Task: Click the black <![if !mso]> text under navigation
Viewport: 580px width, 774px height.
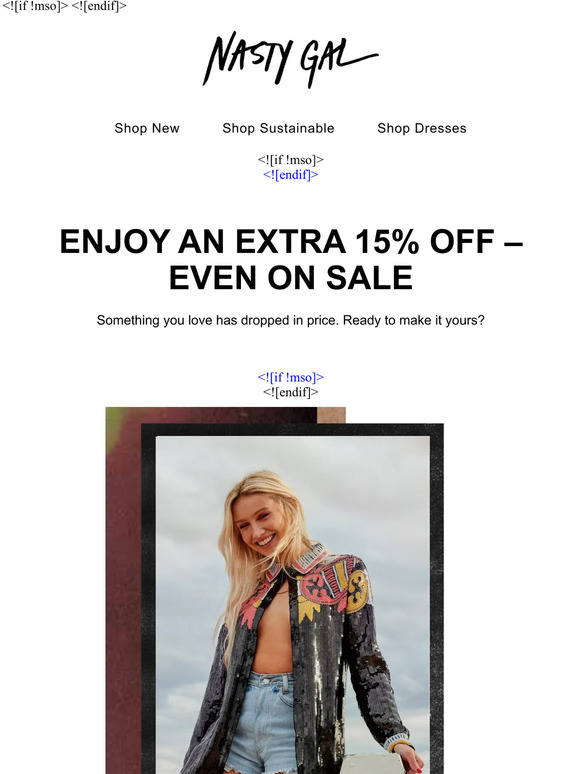Action: pyautogui.click(x=290, y=160)
